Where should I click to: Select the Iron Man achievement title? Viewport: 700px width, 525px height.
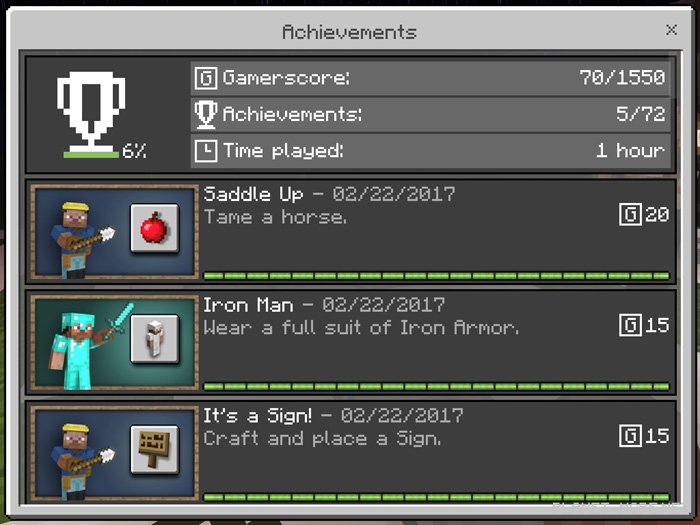[248, 305]
